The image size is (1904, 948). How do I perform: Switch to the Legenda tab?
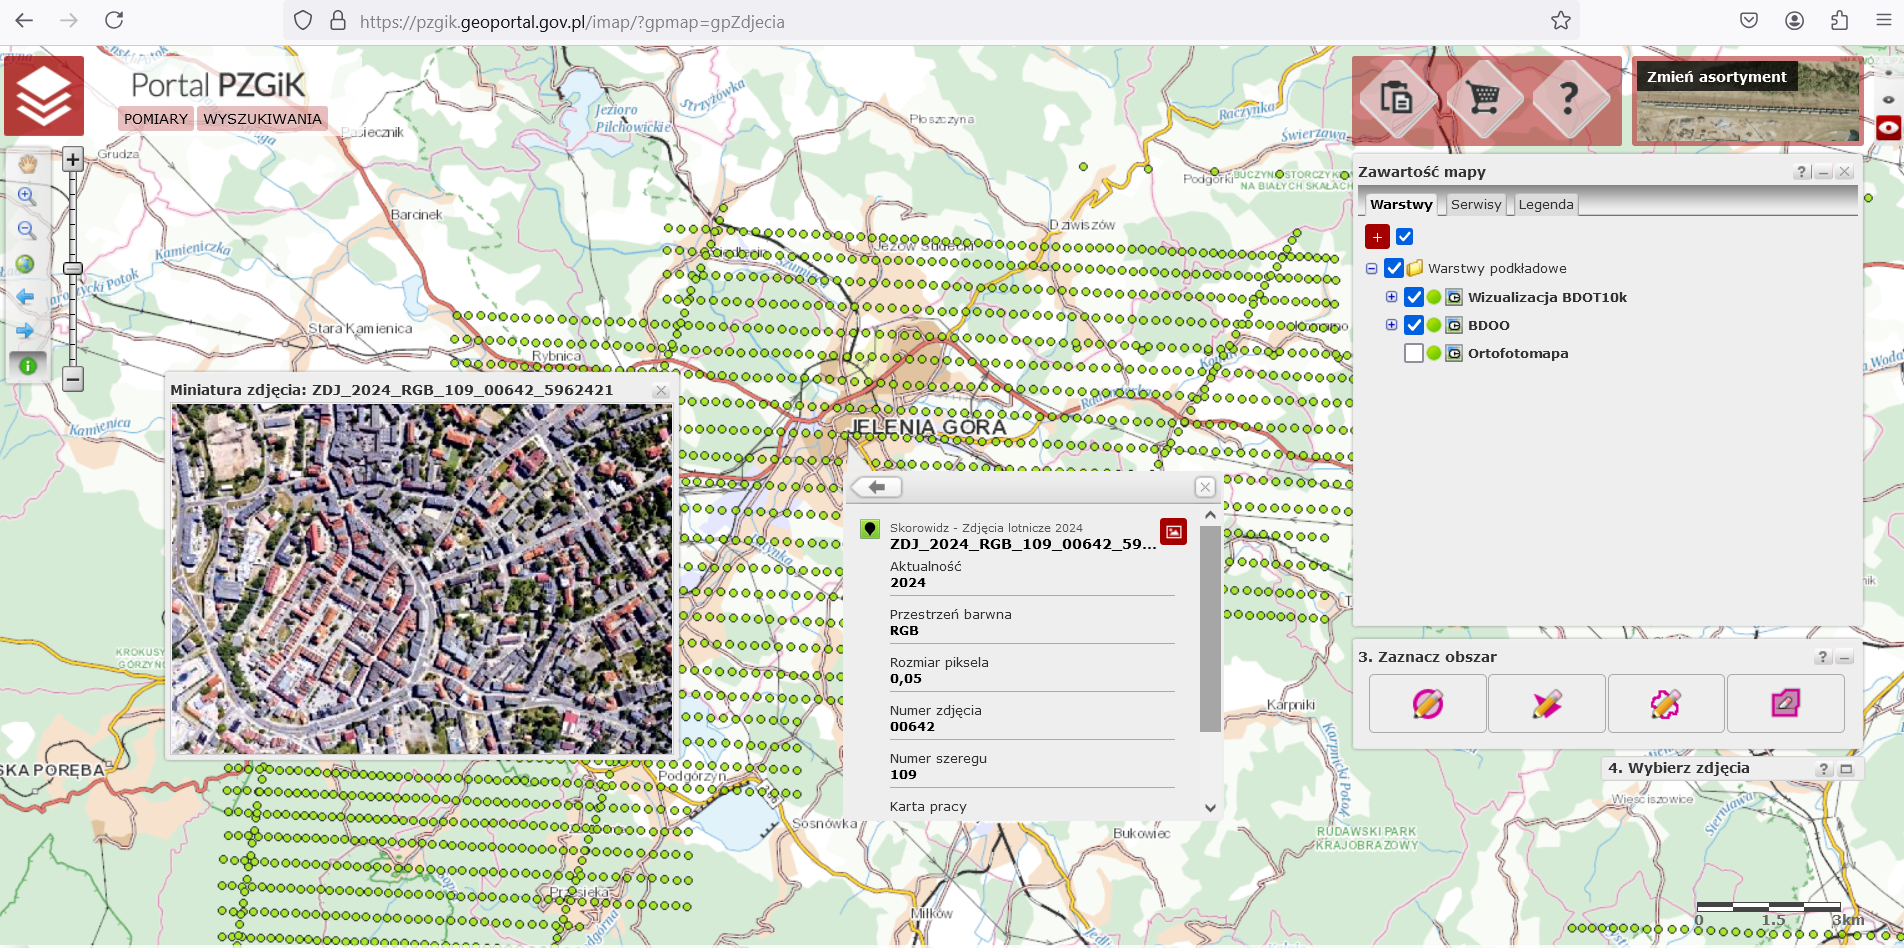(x=1545, y=204)
